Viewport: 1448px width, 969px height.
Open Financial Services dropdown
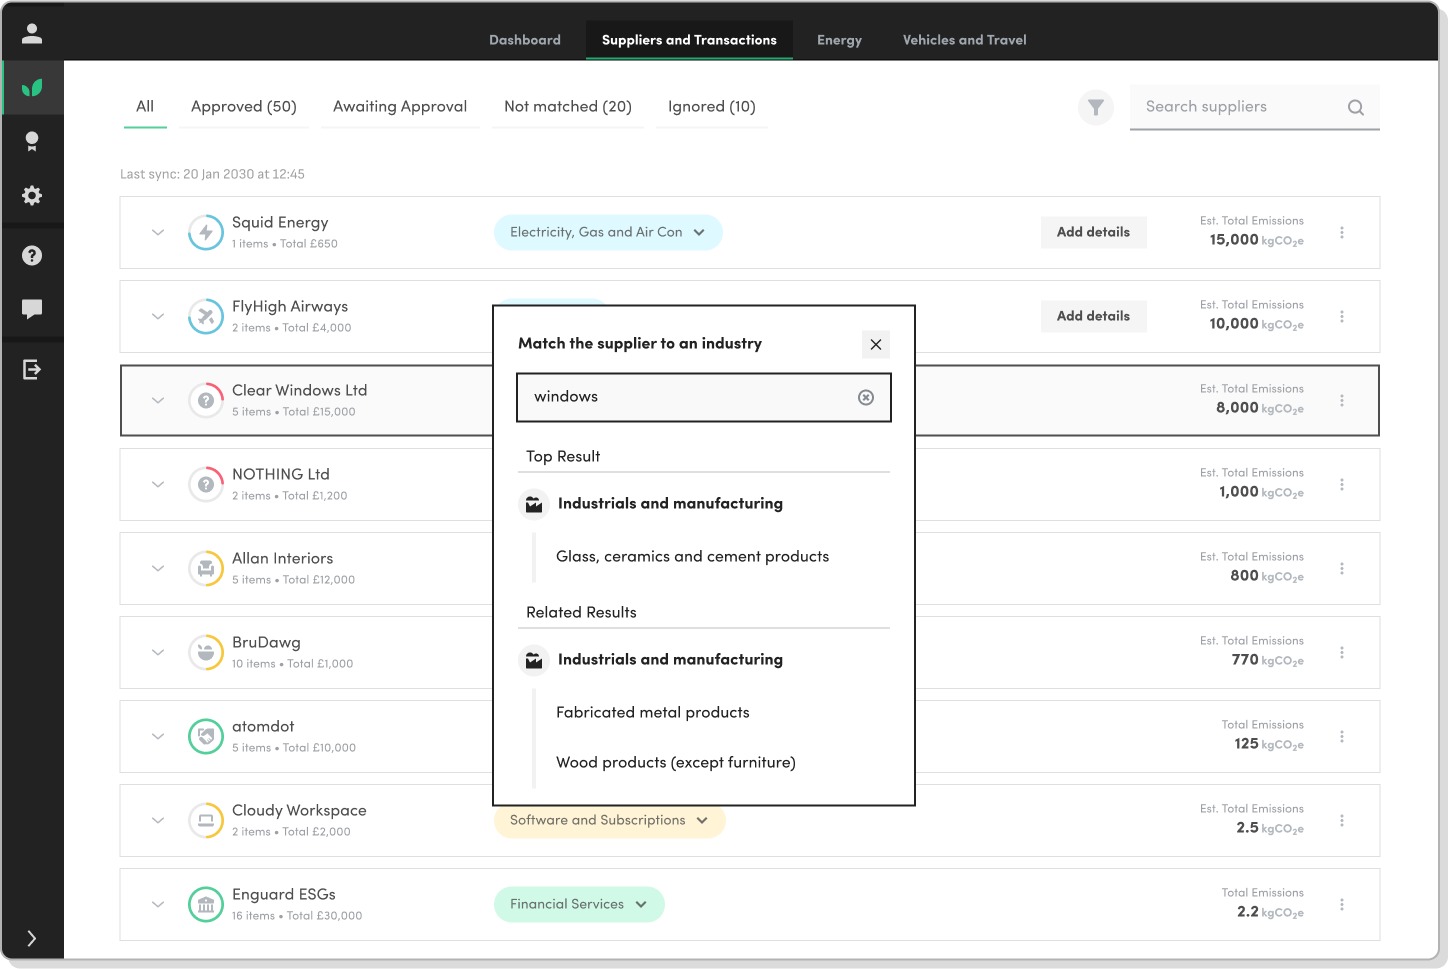tap(579, 904)
